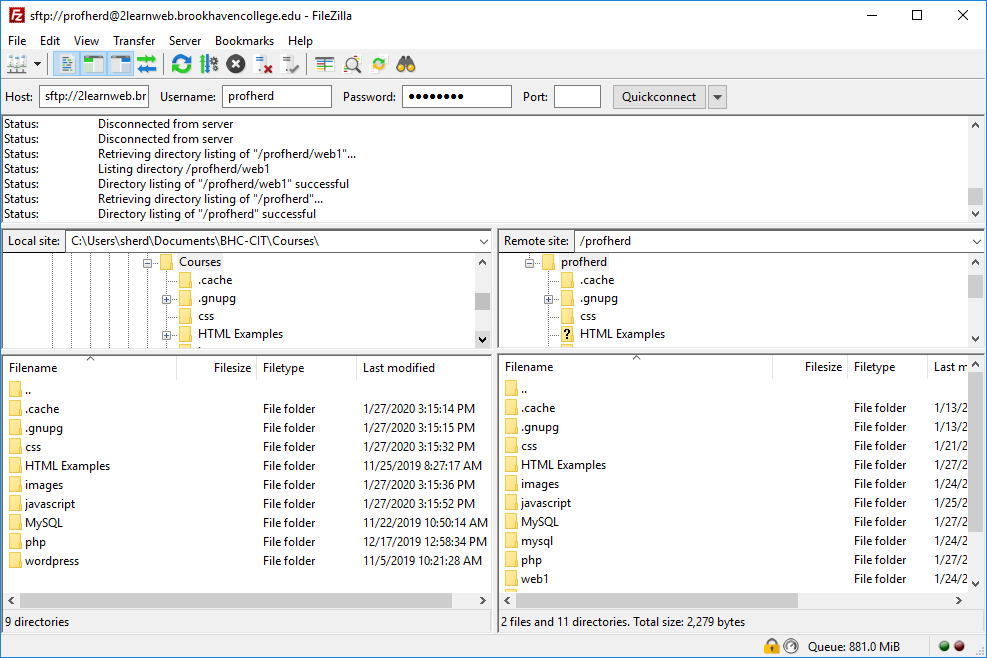
Task: Collapse the local Courses tree node
Action: pos(147,263)
